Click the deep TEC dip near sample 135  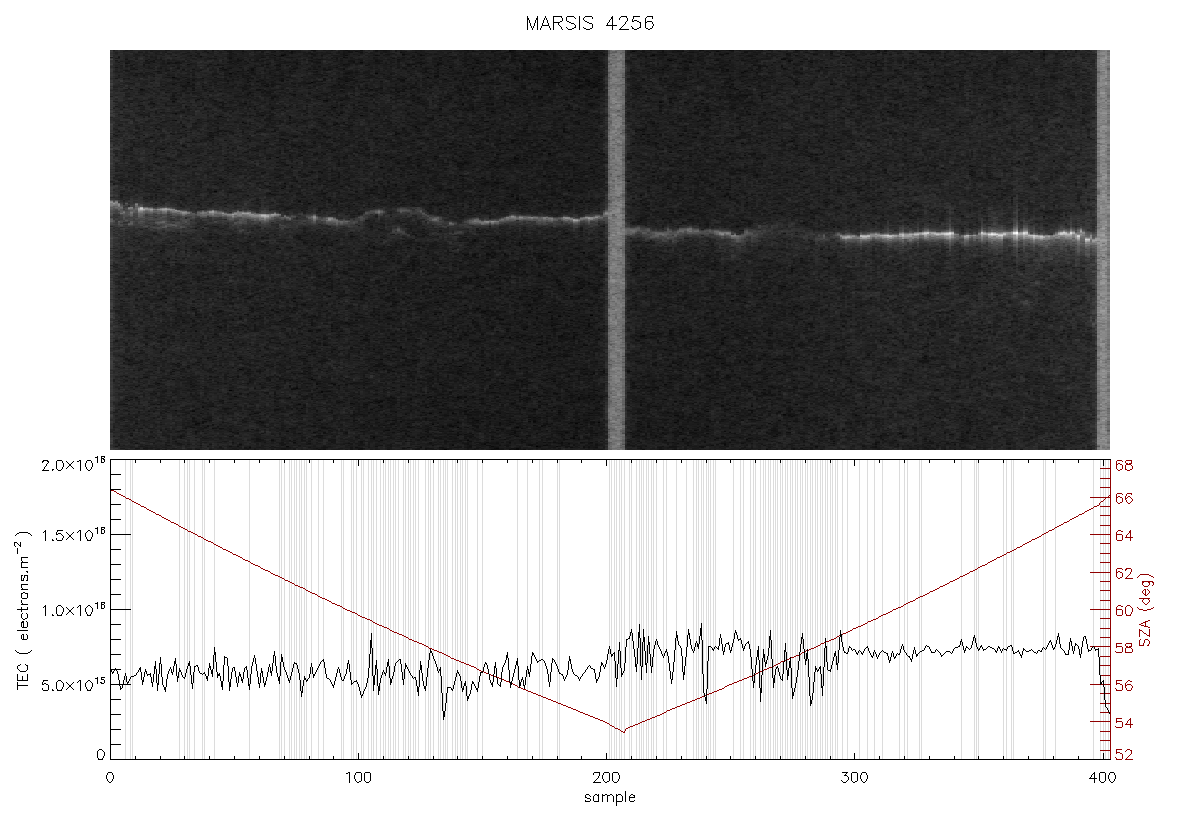[444, 717]
